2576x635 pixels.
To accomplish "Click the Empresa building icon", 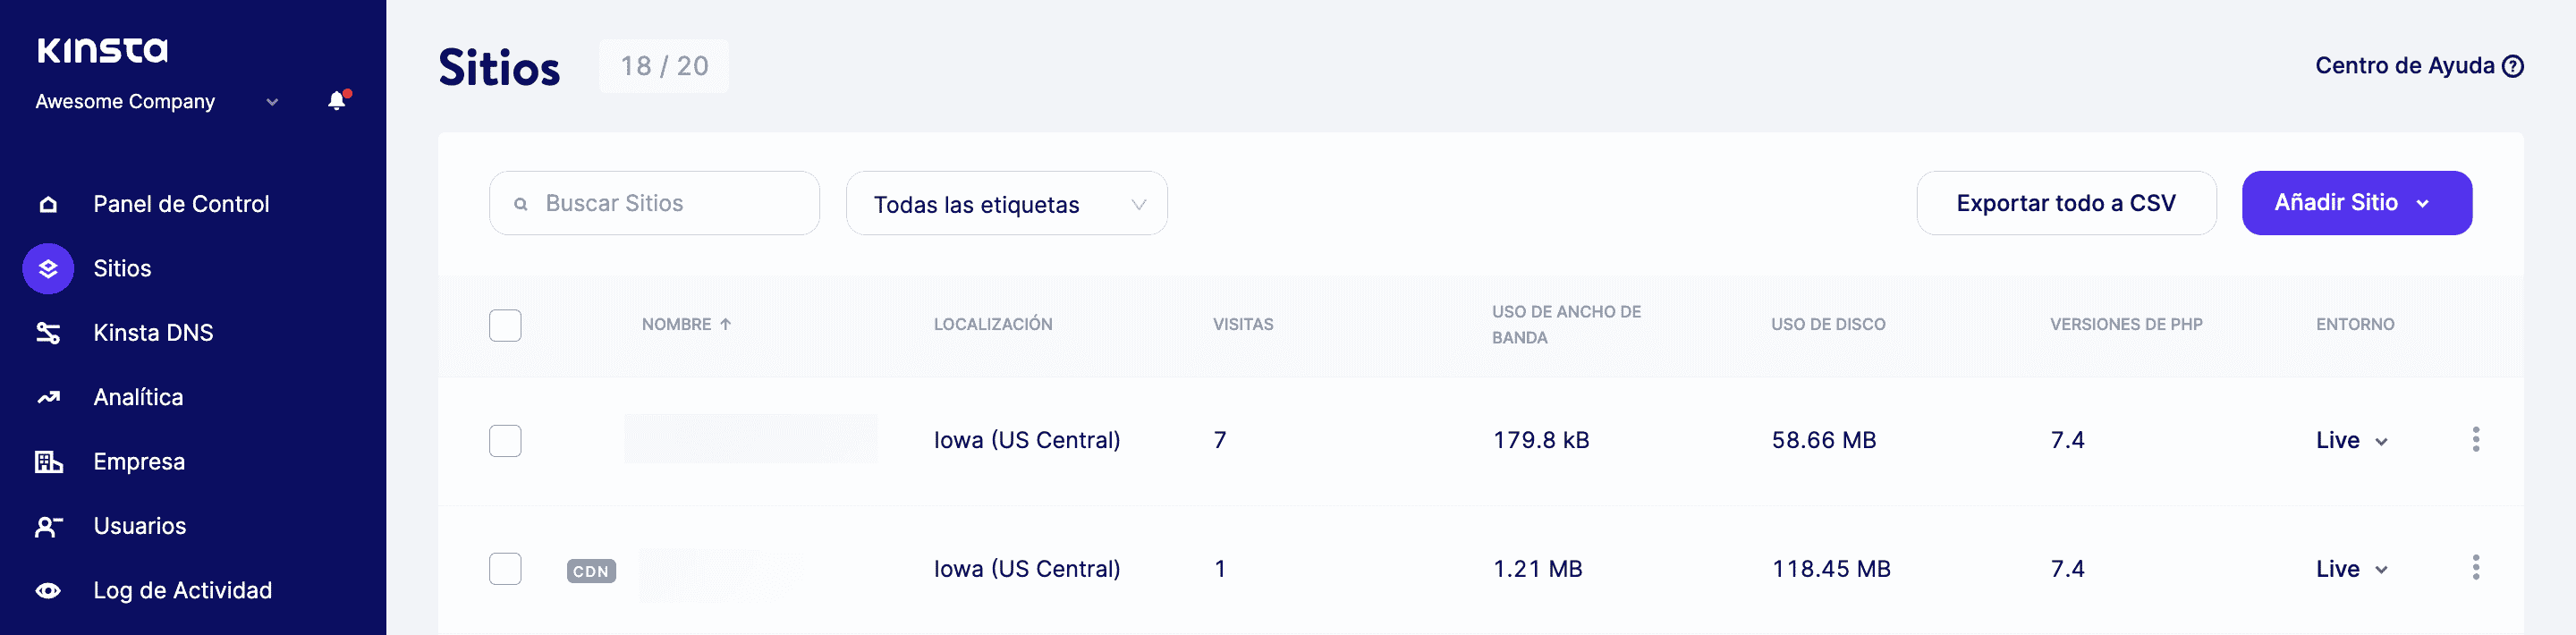I will pos(48,462).
